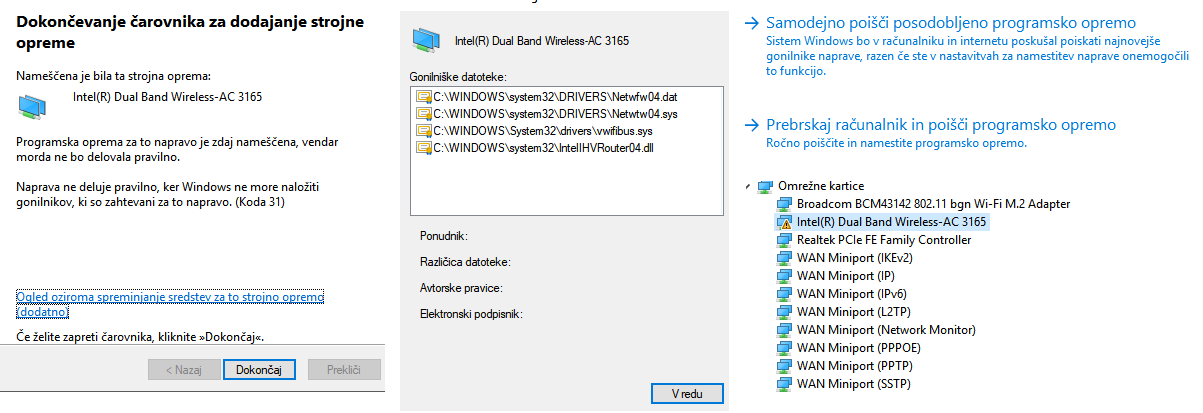Click the V redu button
The width and height of the screenshot is (1203, 413).
point(685,394)
